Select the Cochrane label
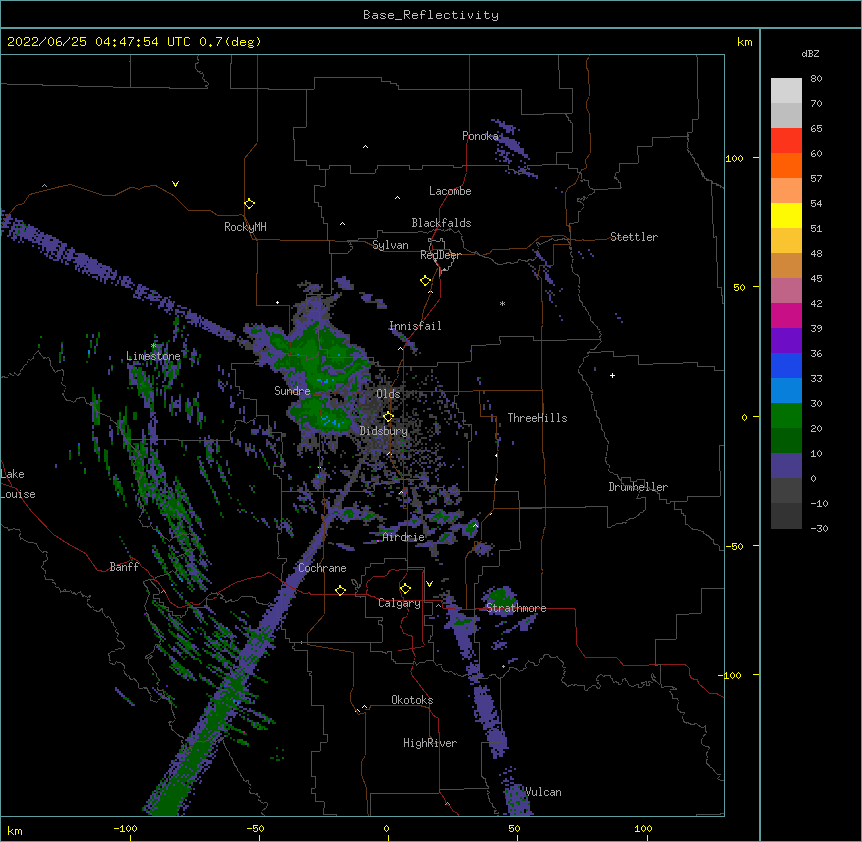The height and width of the screenshot is (842, 862). click(x=322, y=568)
